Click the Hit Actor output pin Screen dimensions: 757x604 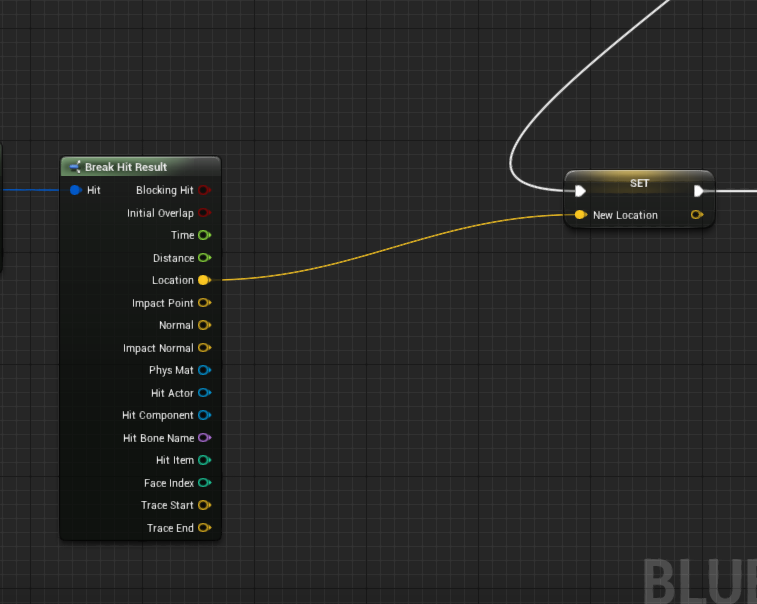pyautogui.click(x=205, y=393)
